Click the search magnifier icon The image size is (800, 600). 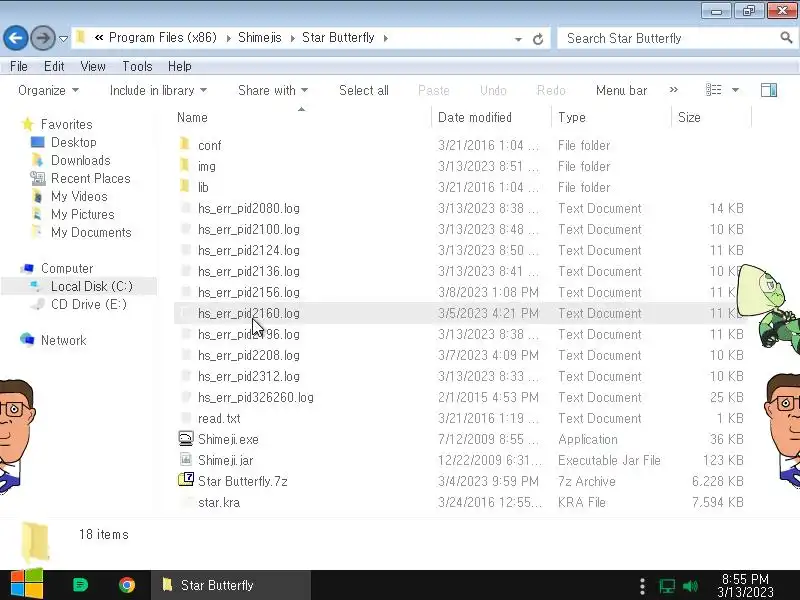[786, 37]
